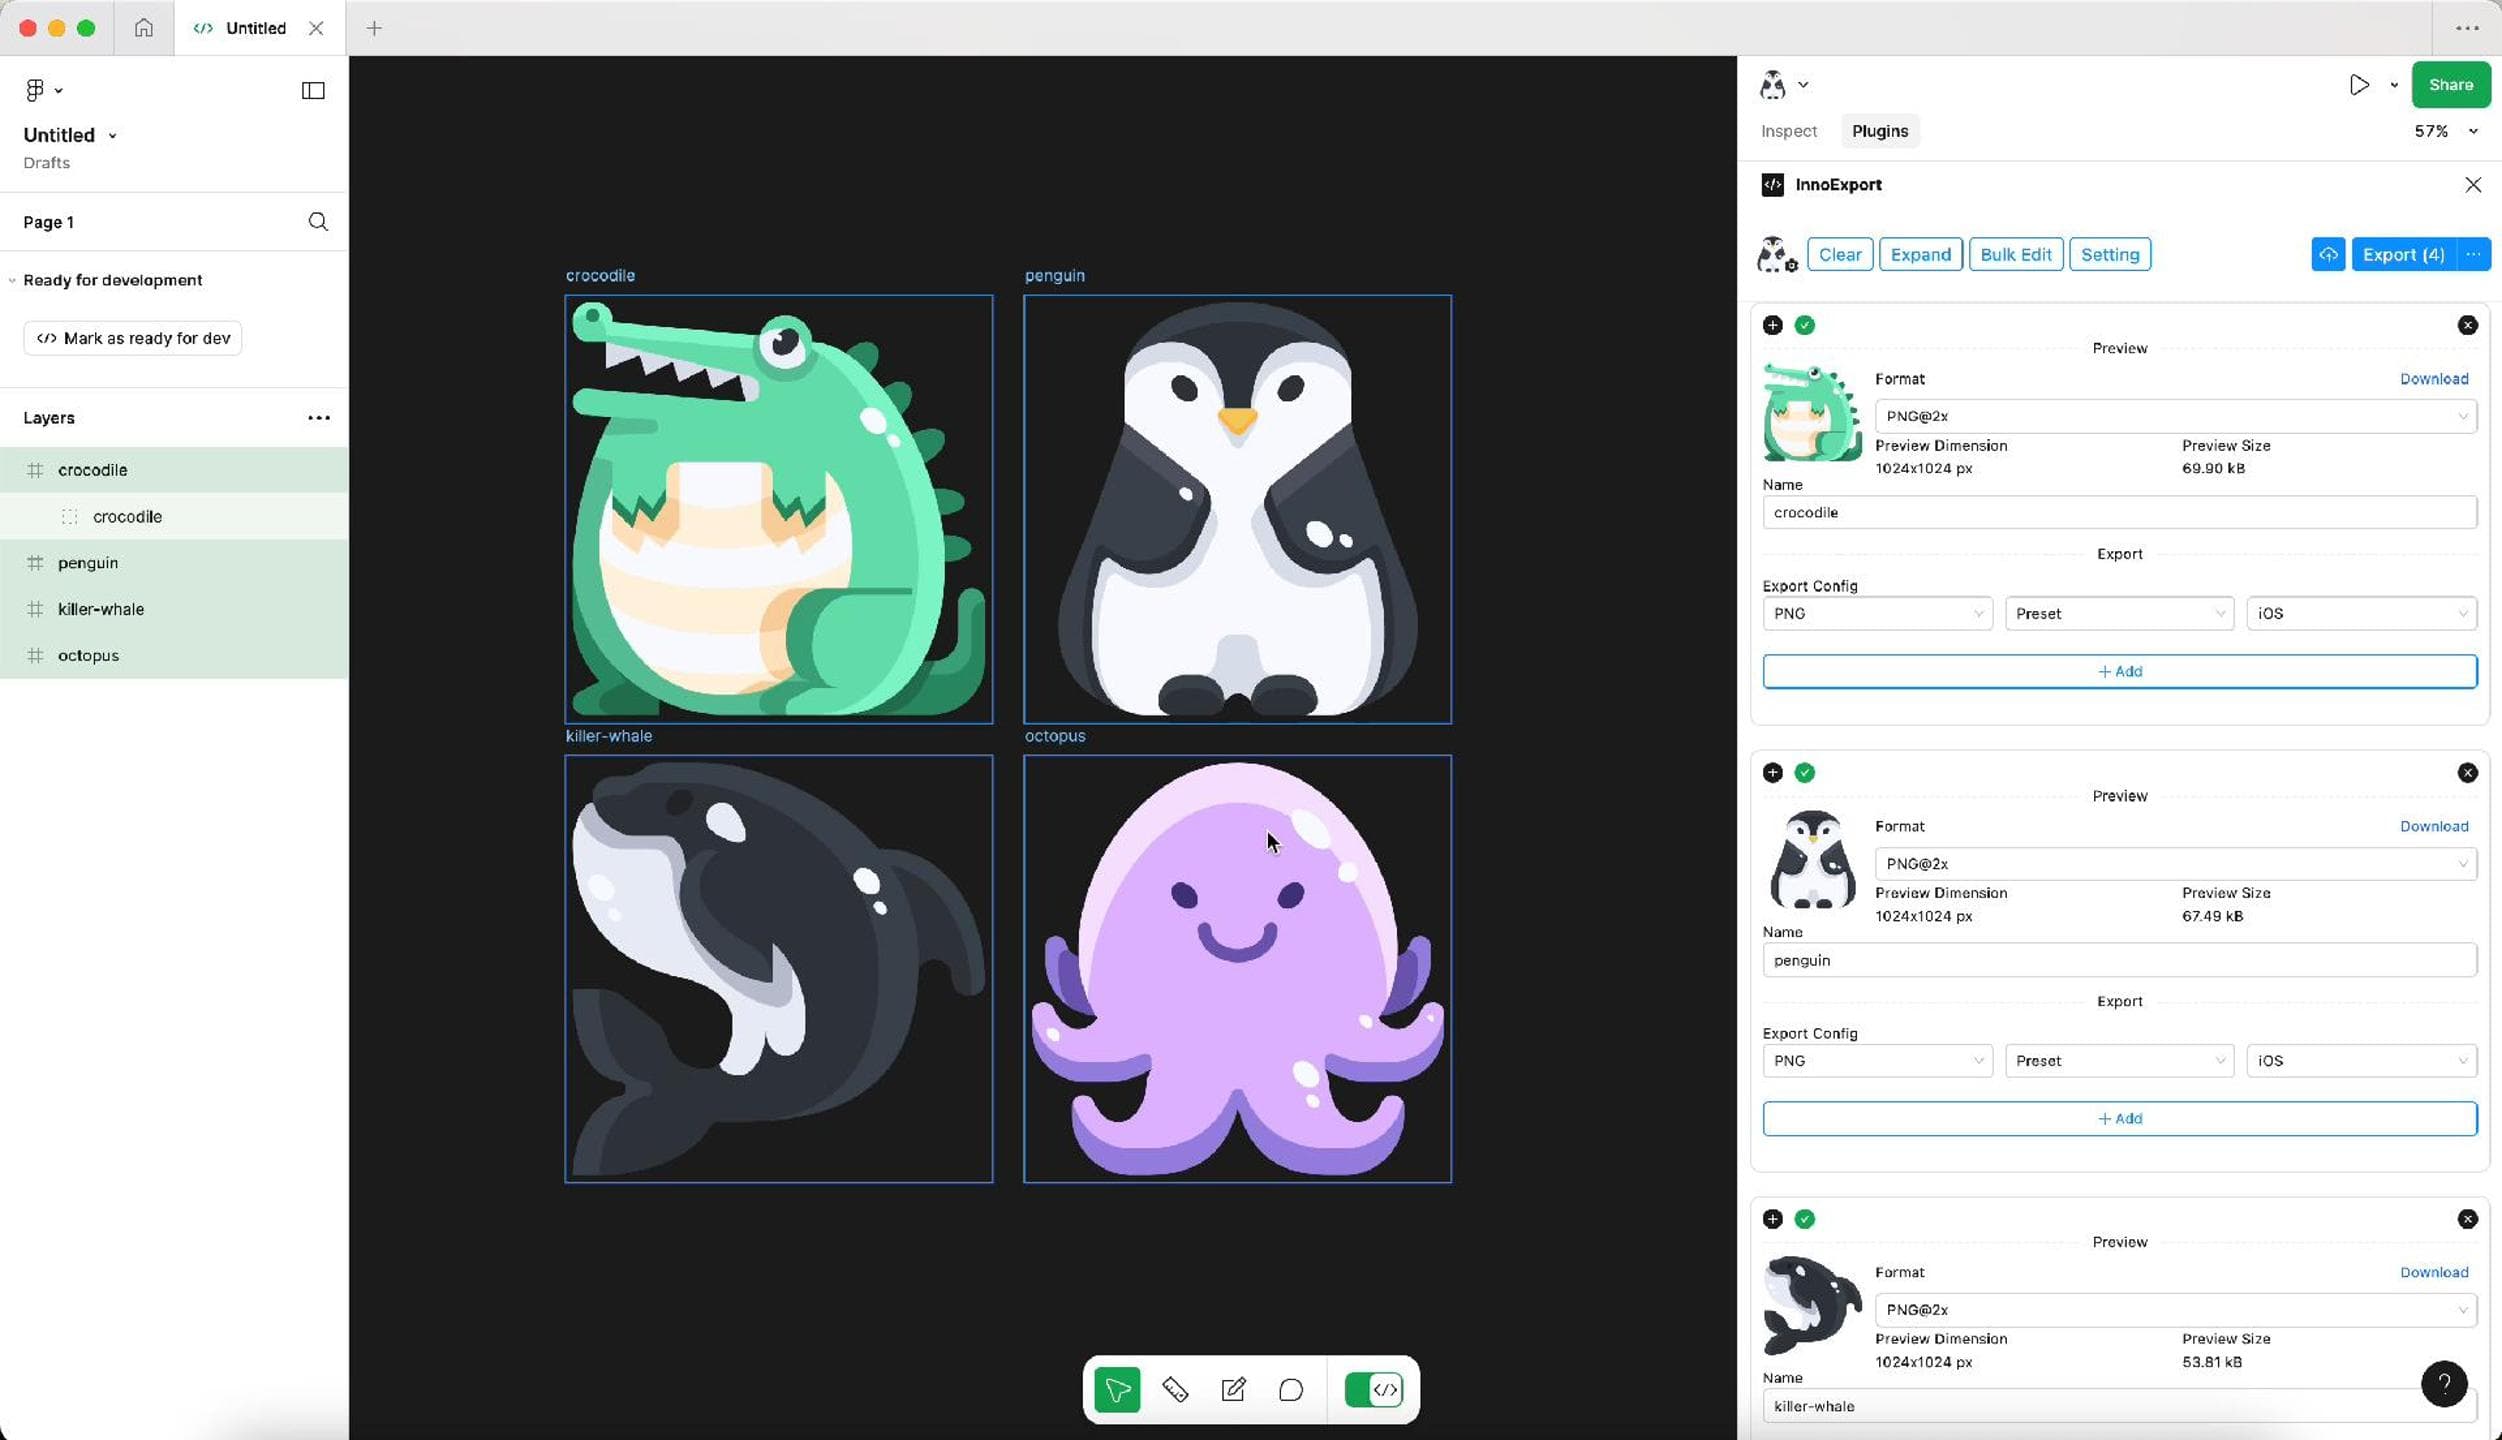
Task: Search pages with the magnifier icon
Action: tap(318, 222)
